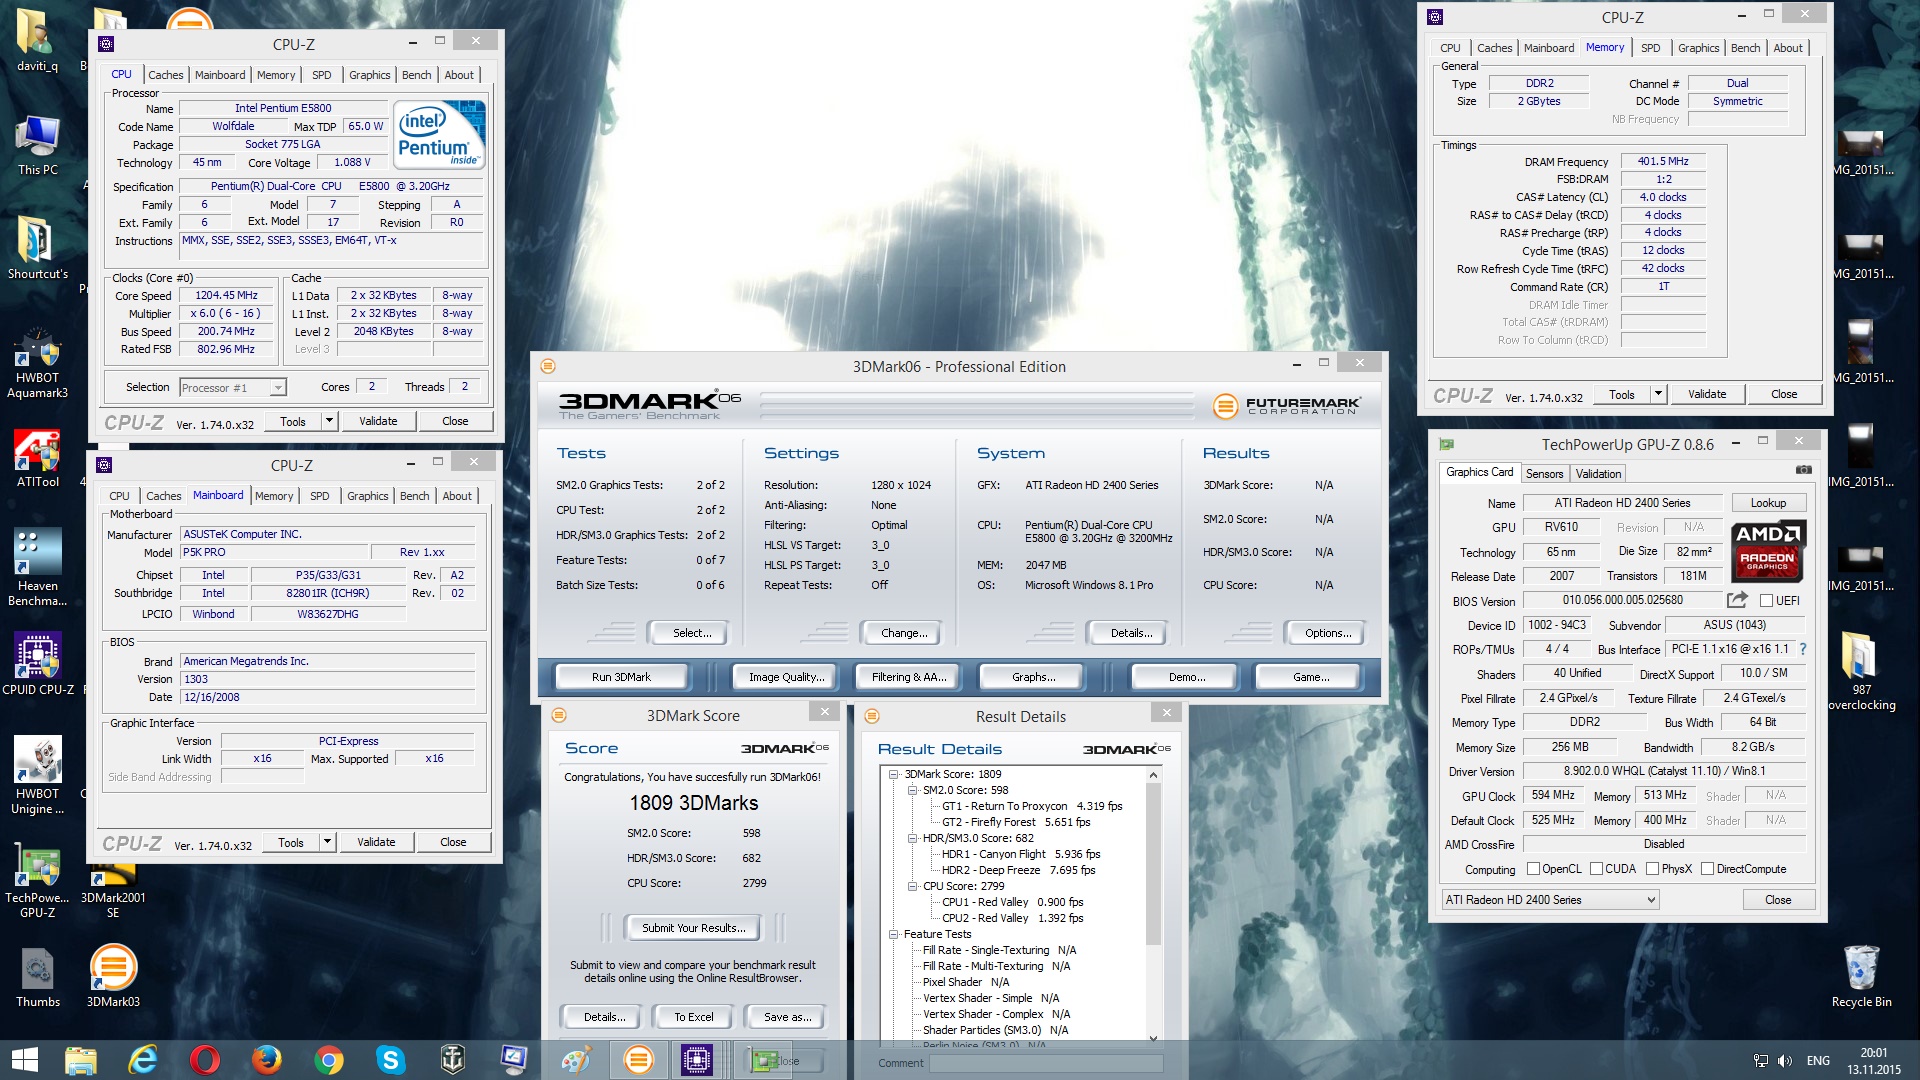Screen dimensions: 1920x1080
Task: Open the CPUID CPU-Z desktop shortcut
Action: tap(38, 664)
